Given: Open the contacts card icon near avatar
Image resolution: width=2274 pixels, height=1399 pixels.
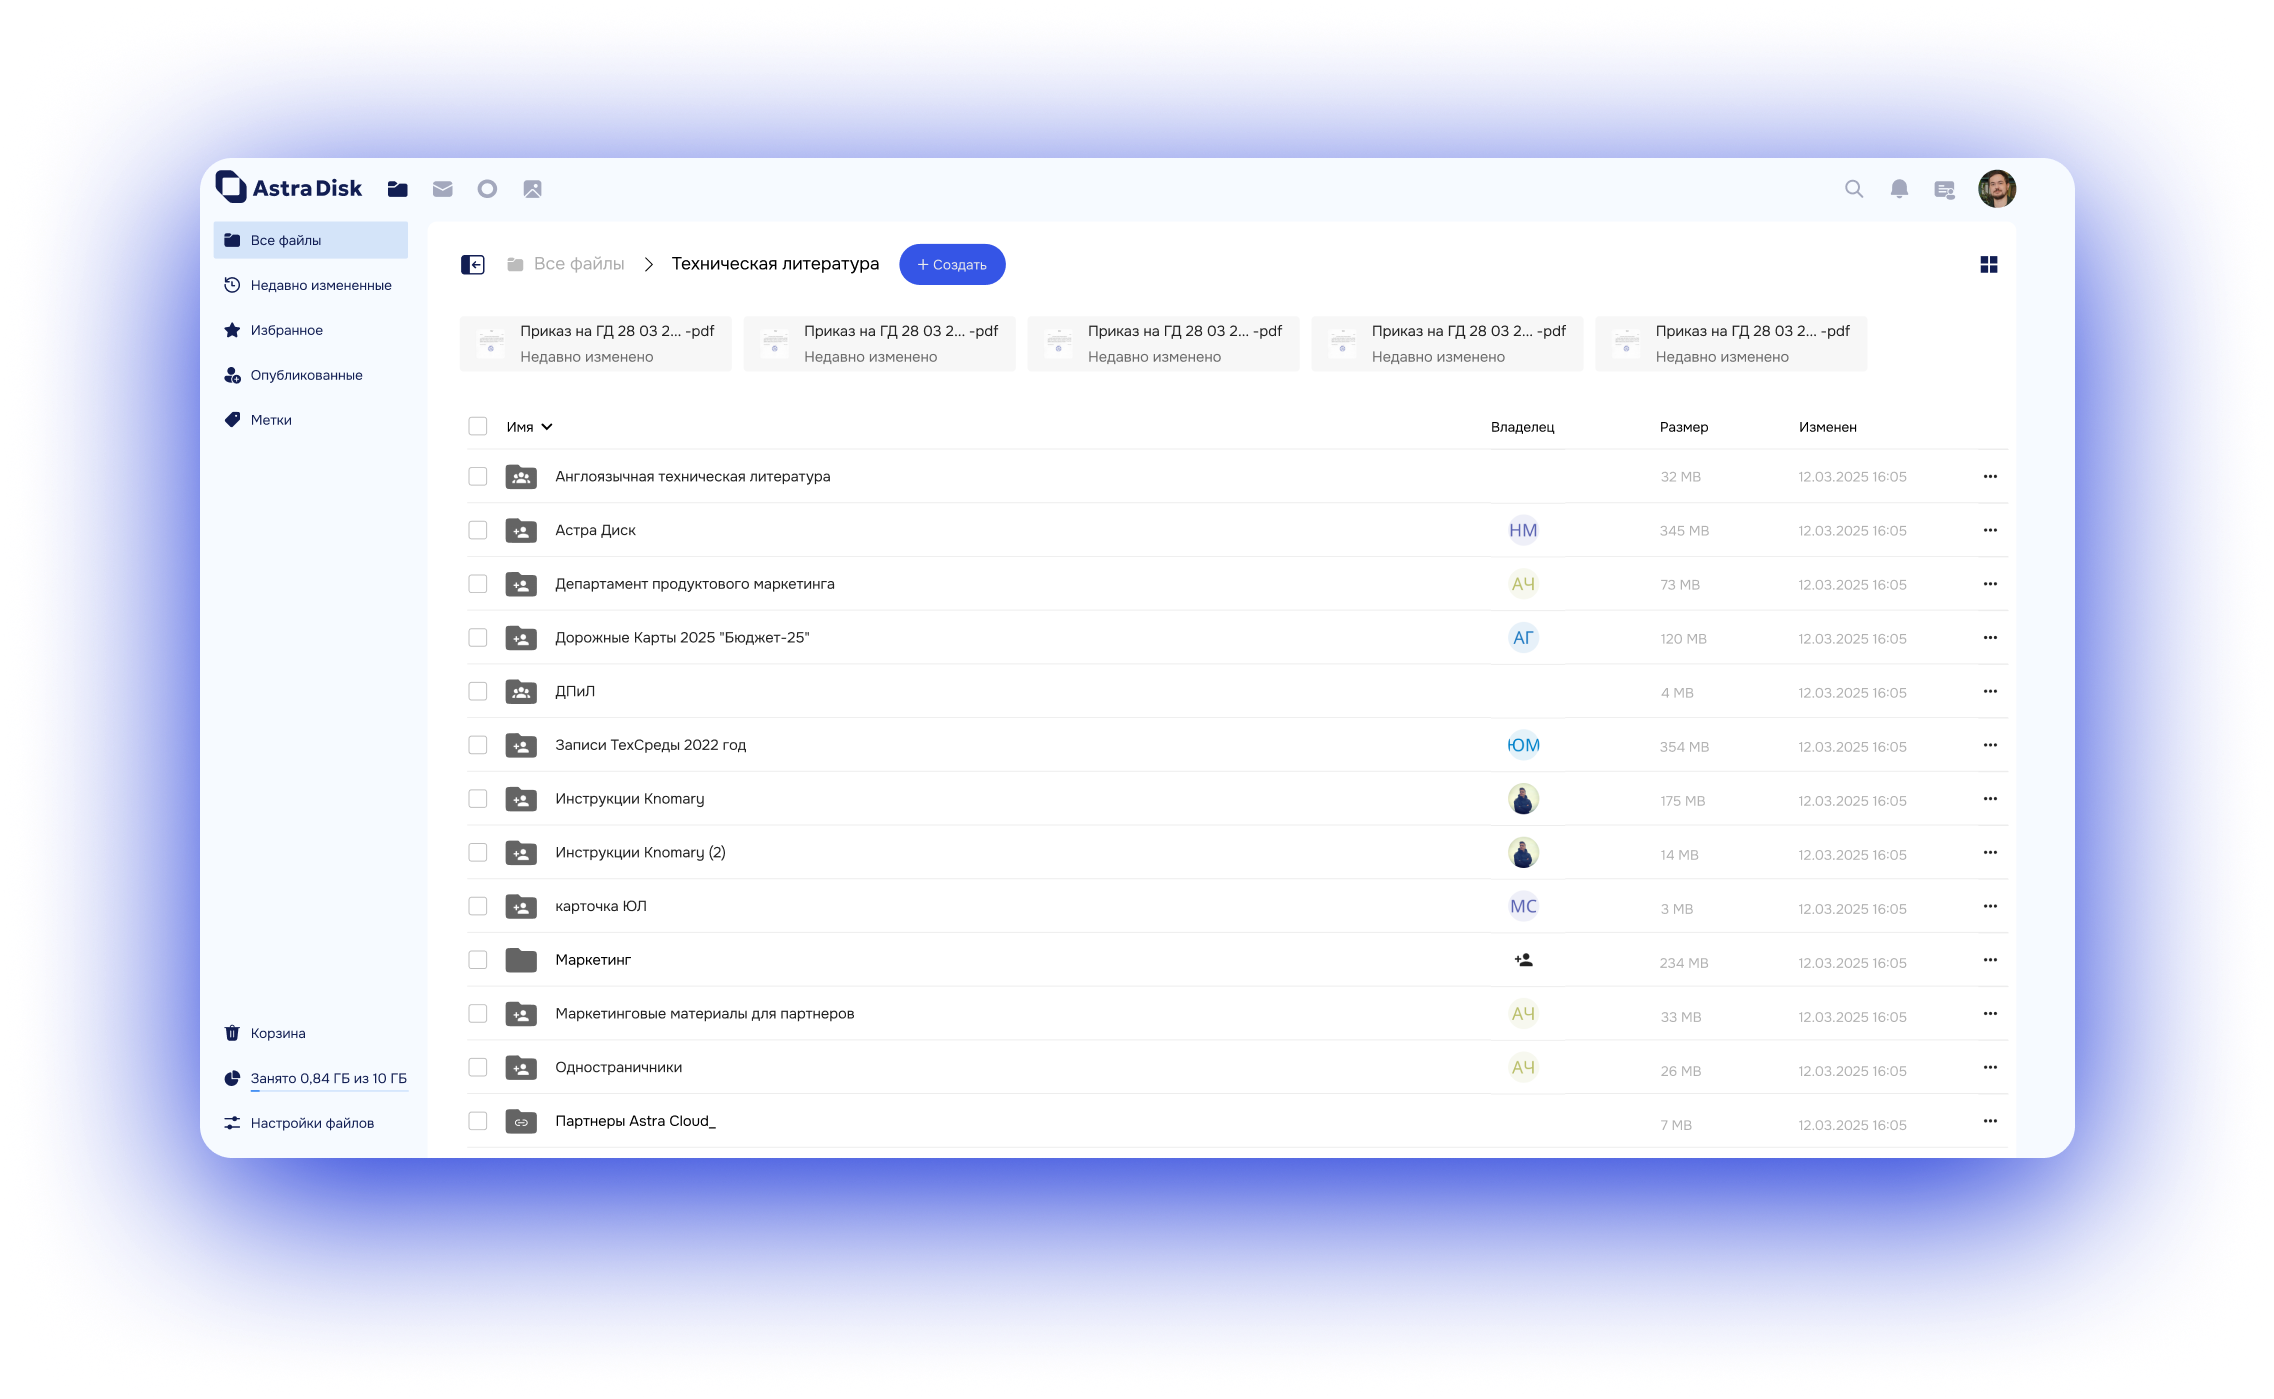Looking at the screenshot, I should (x=1944, y=189).
